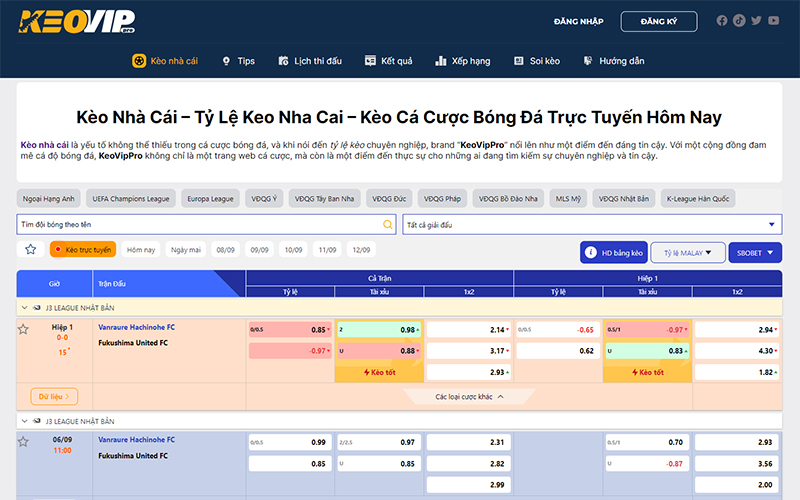Open the TikTok social icon

click(739, 21)
